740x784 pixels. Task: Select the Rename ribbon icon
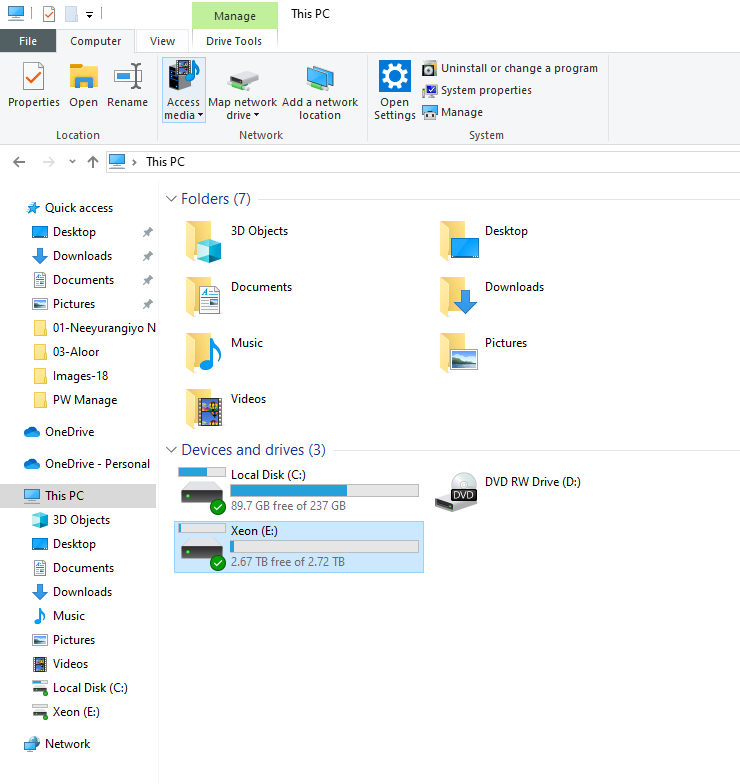(128, 85)
